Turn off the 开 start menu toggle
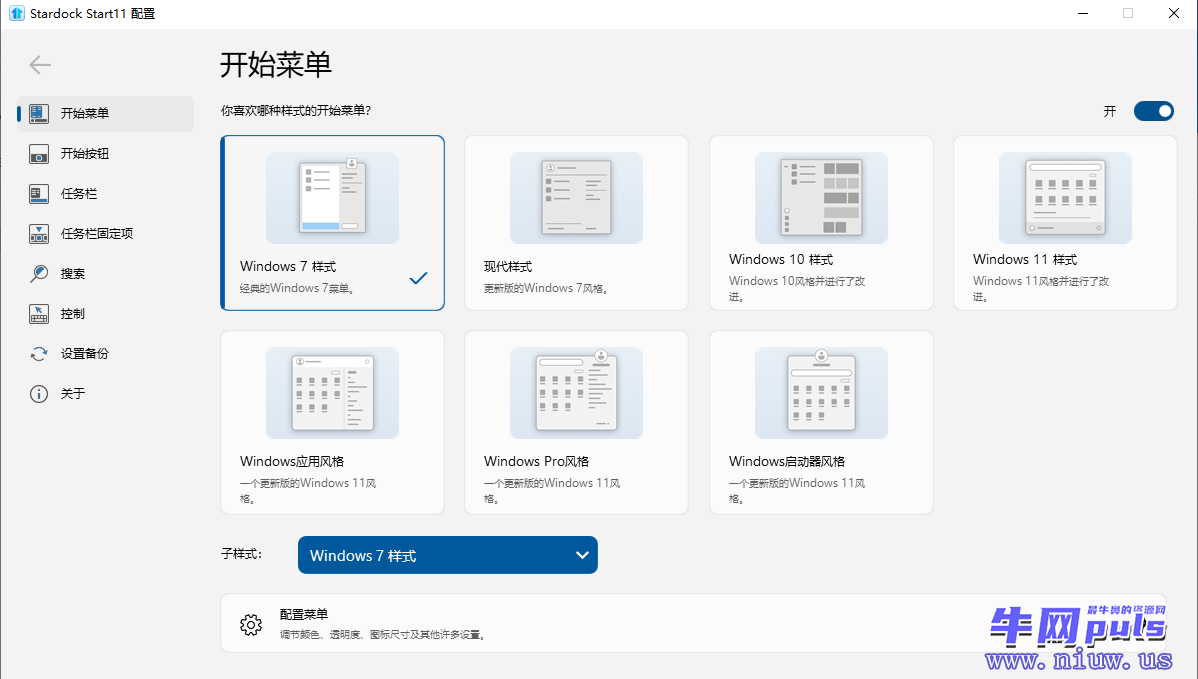This screenshot has height=679, width=1198. pyautogui.click(x=1154, y=112)
